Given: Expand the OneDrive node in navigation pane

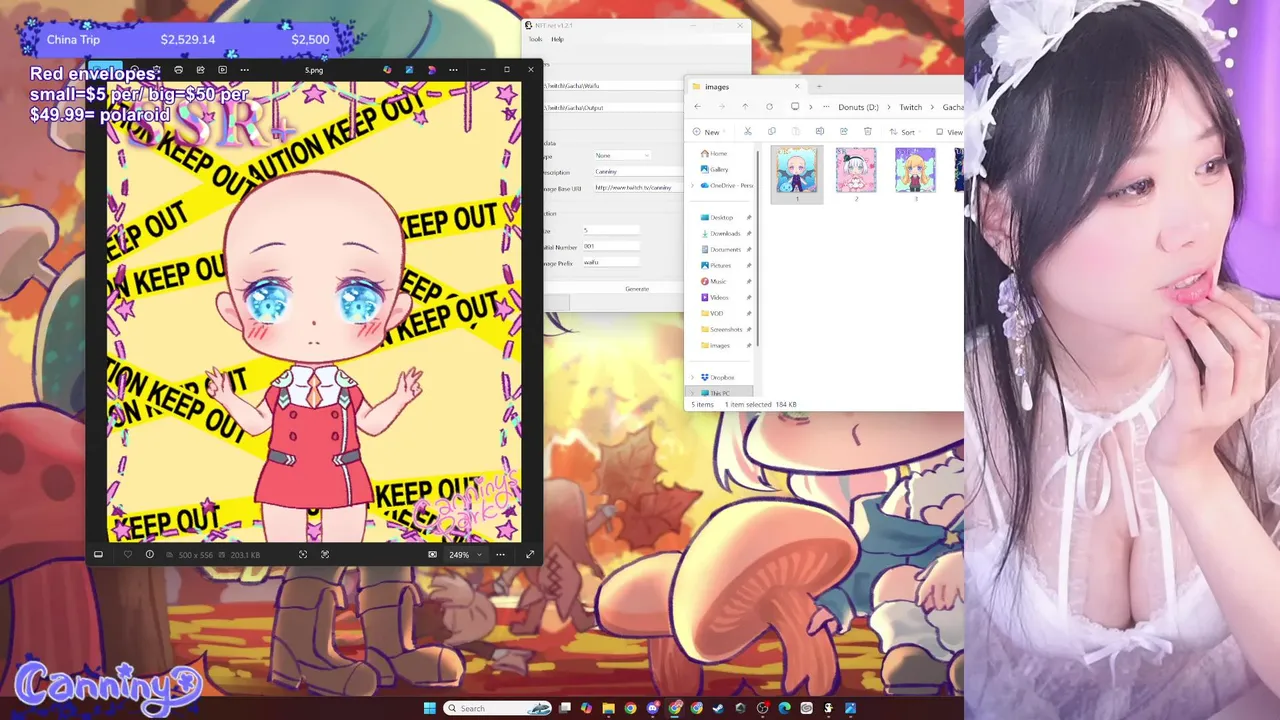Looking at the screenshot, I should [x=692, y=185].
